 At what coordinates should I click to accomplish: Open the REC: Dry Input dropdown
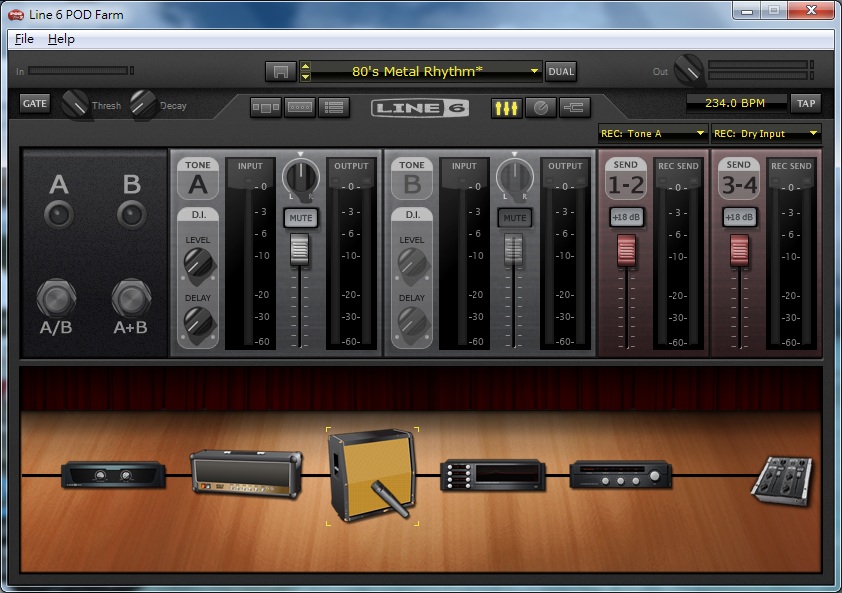click(765, 133)
